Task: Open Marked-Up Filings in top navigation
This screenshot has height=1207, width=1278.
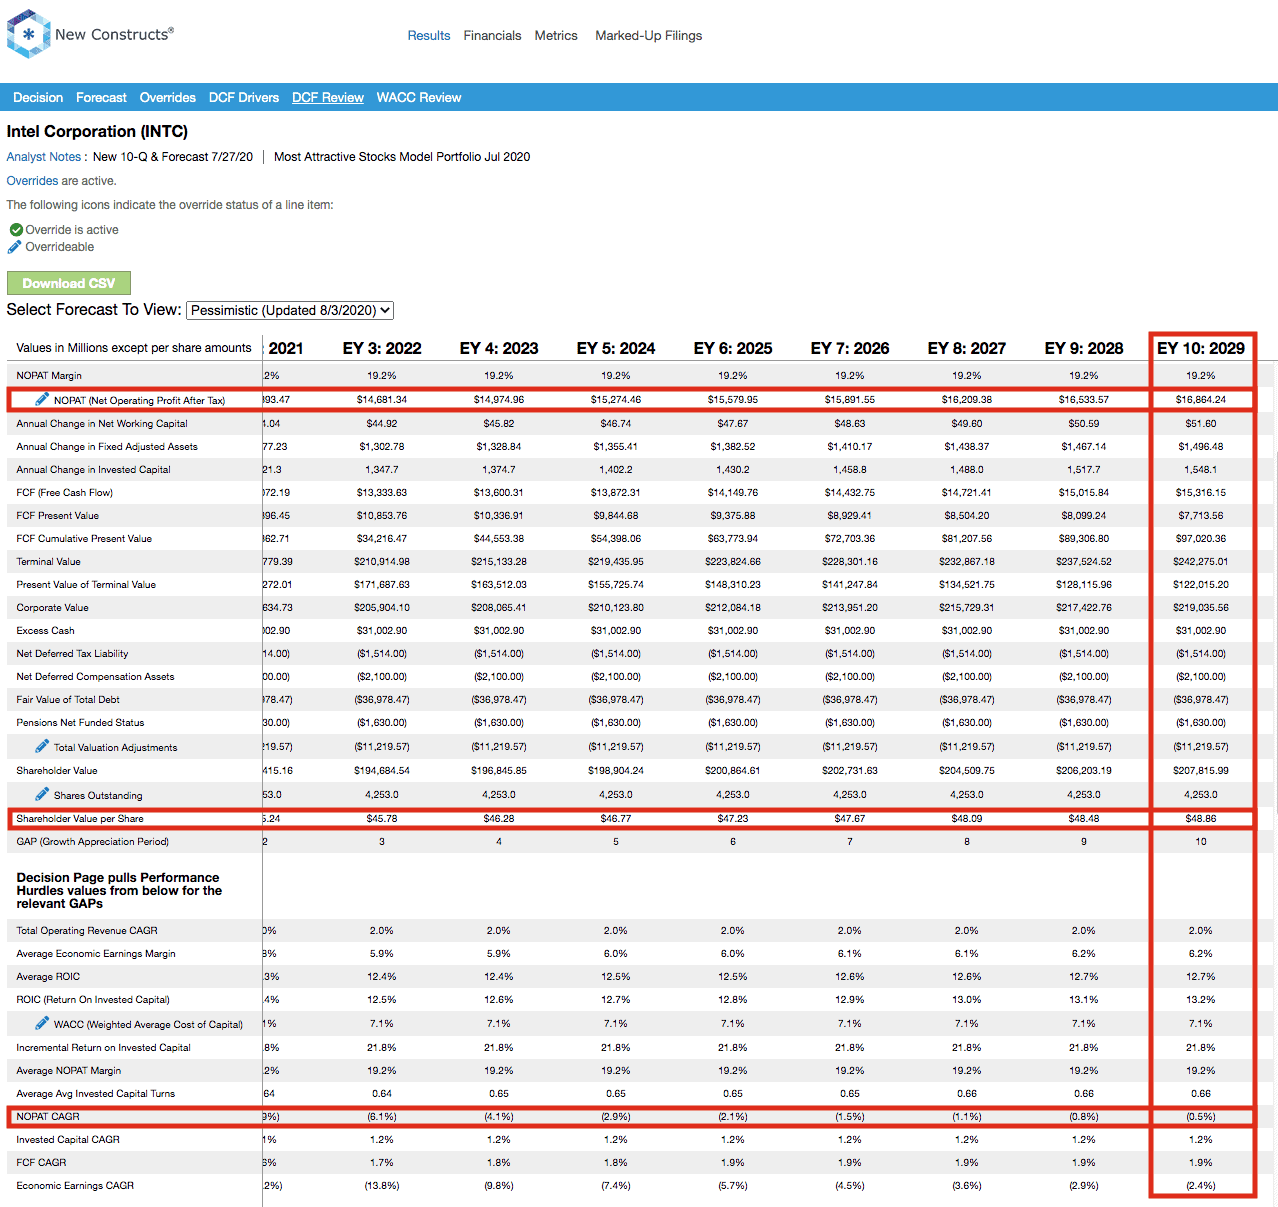Action: pos(649,36)
